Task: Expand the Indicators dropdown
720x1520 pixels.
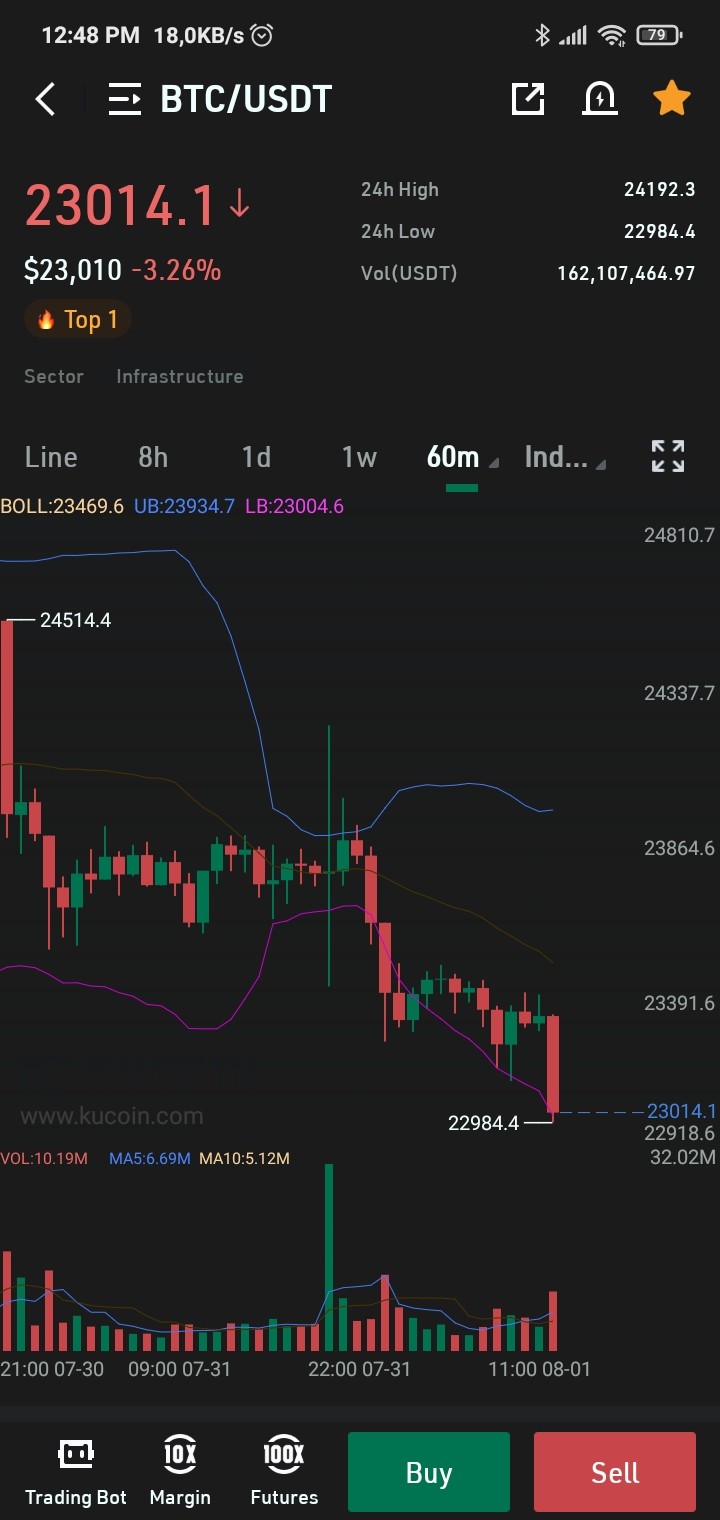Action: click(x=565, y=457)
